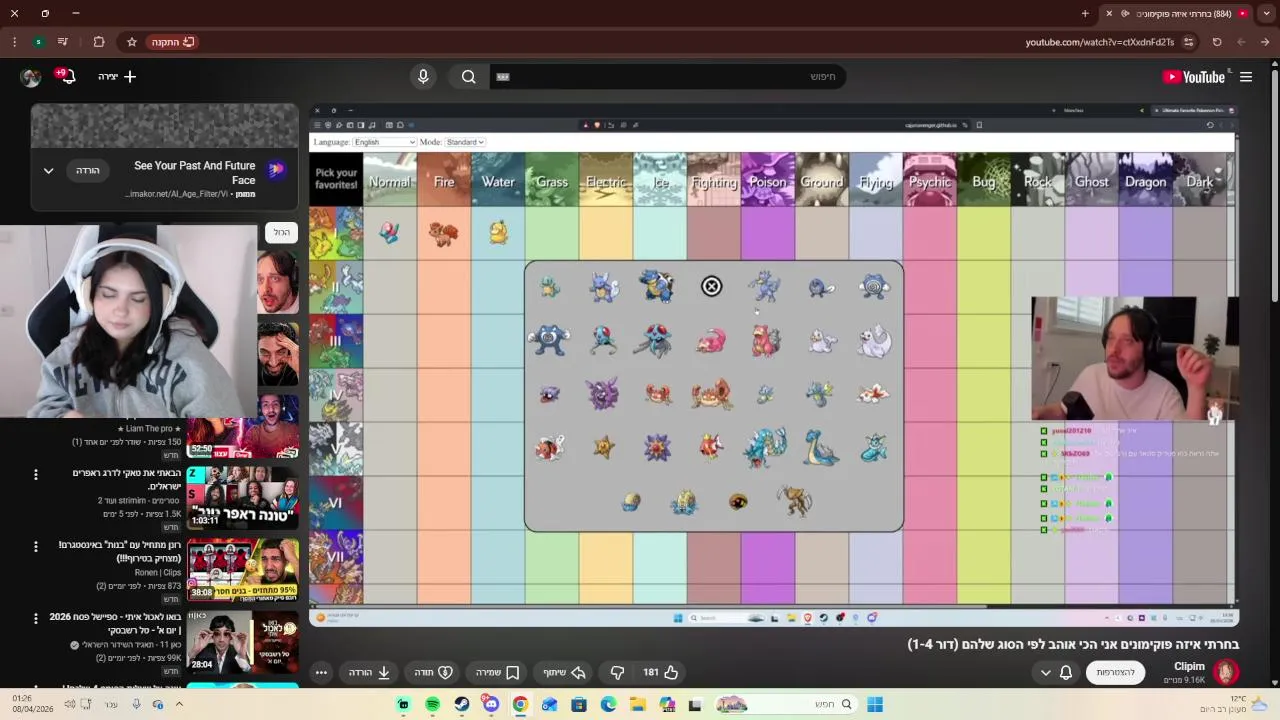
Task: Subscribe to Clipim channel (הצטרפות)
Action: [1115, 672]
